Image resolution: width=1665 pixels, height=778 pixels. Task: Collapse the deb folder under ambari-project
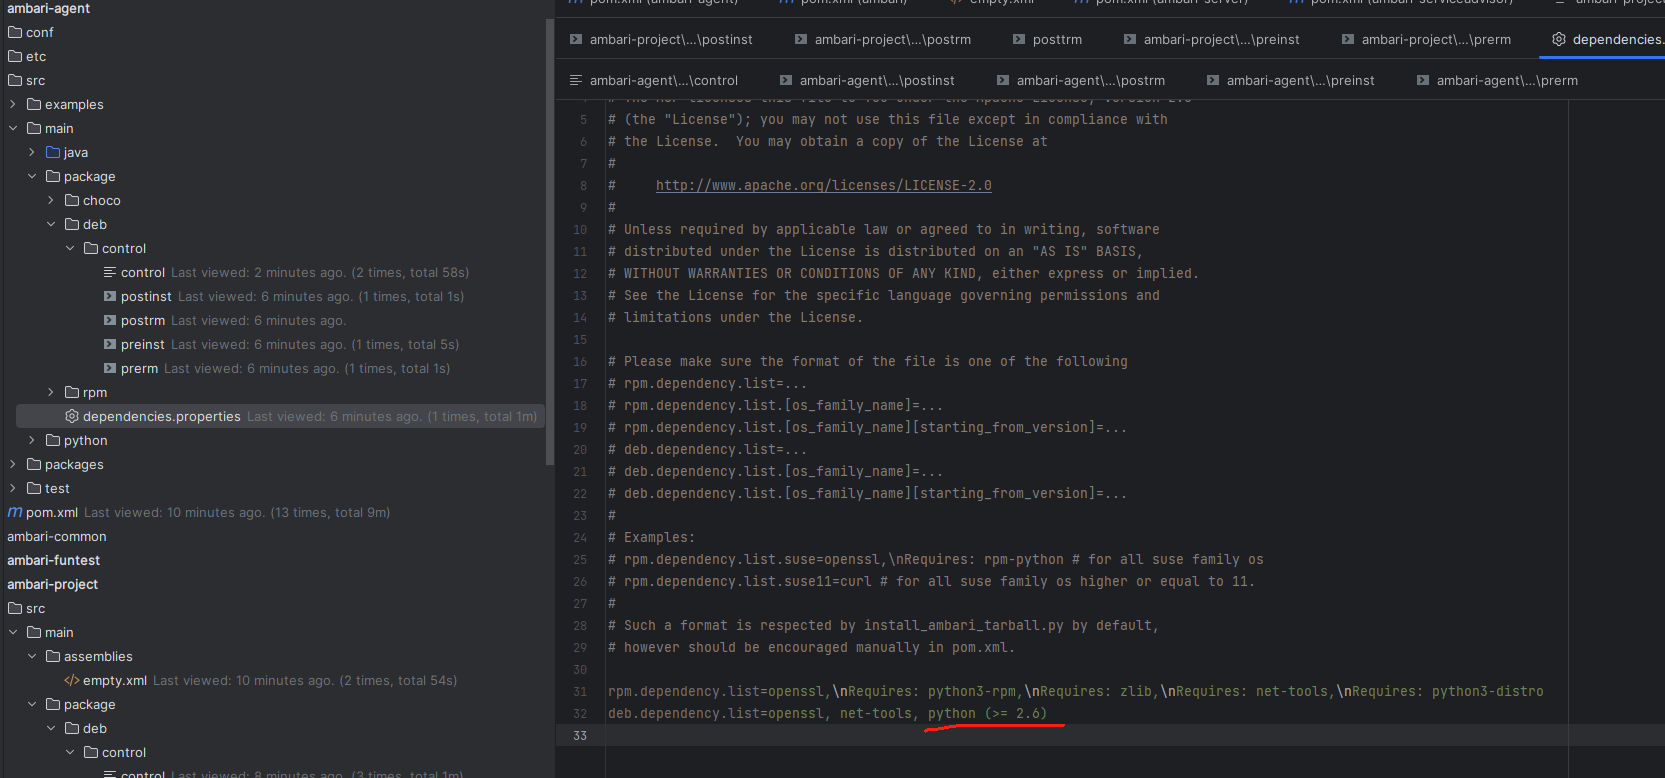click(x=51, y=728)
